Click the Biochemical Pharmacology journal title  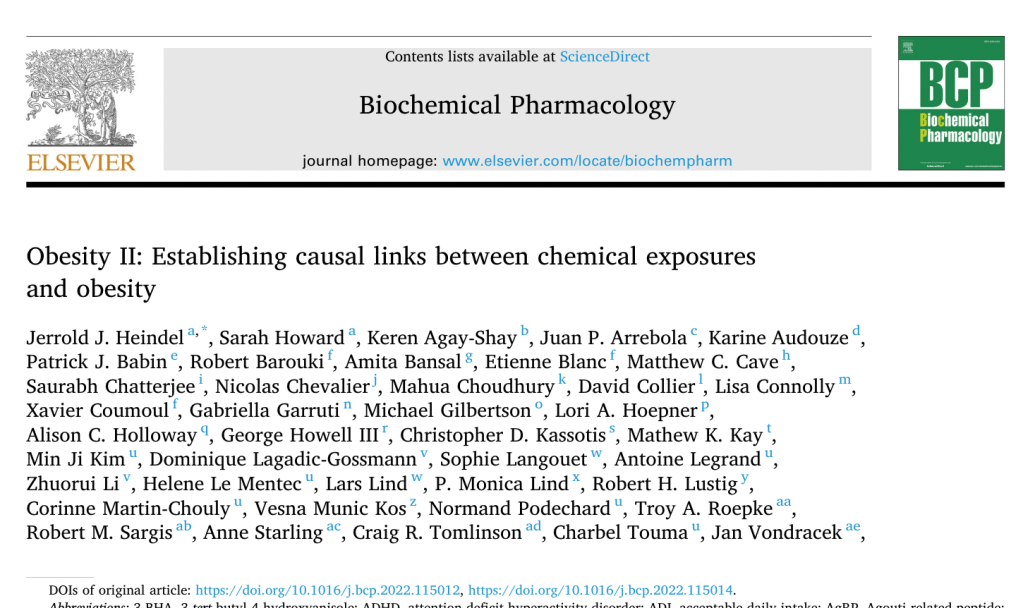click(x=517, y=105)
